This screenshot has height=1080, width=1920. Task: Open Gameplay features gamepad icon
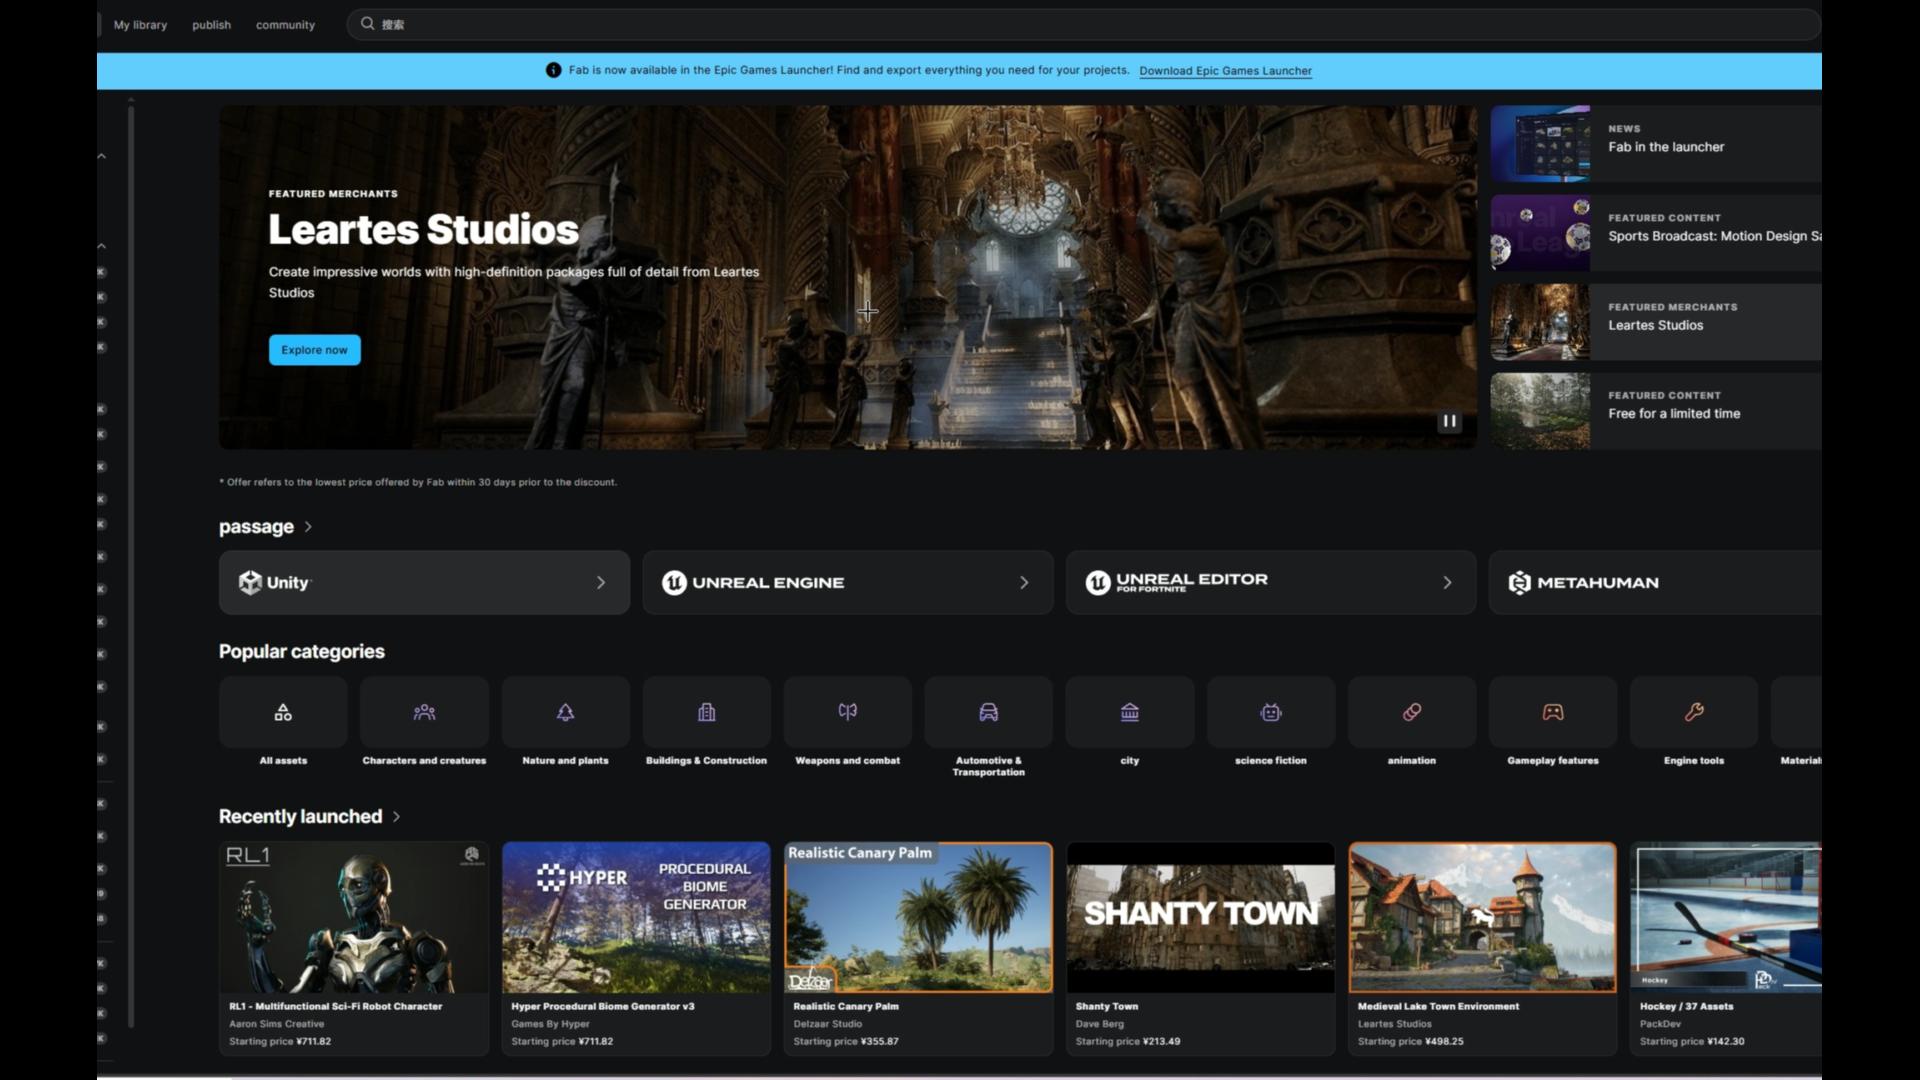pos(1552,713)
